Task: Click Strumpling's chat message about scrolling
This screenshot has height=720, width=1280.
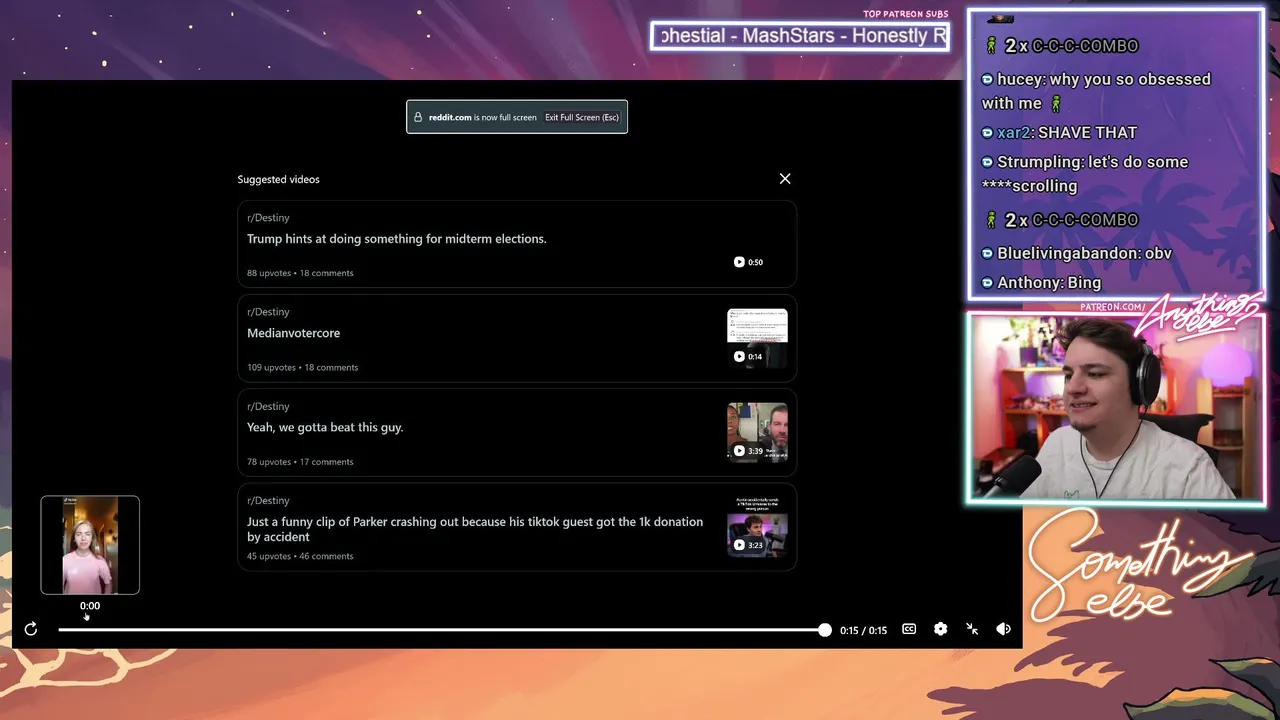Action: 1085,174
